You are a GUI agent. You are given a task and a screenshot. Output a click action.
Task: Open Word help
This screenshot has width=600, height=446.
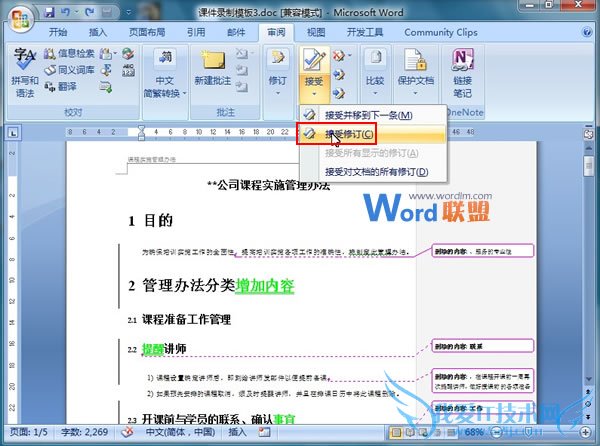tap(587, 32)
